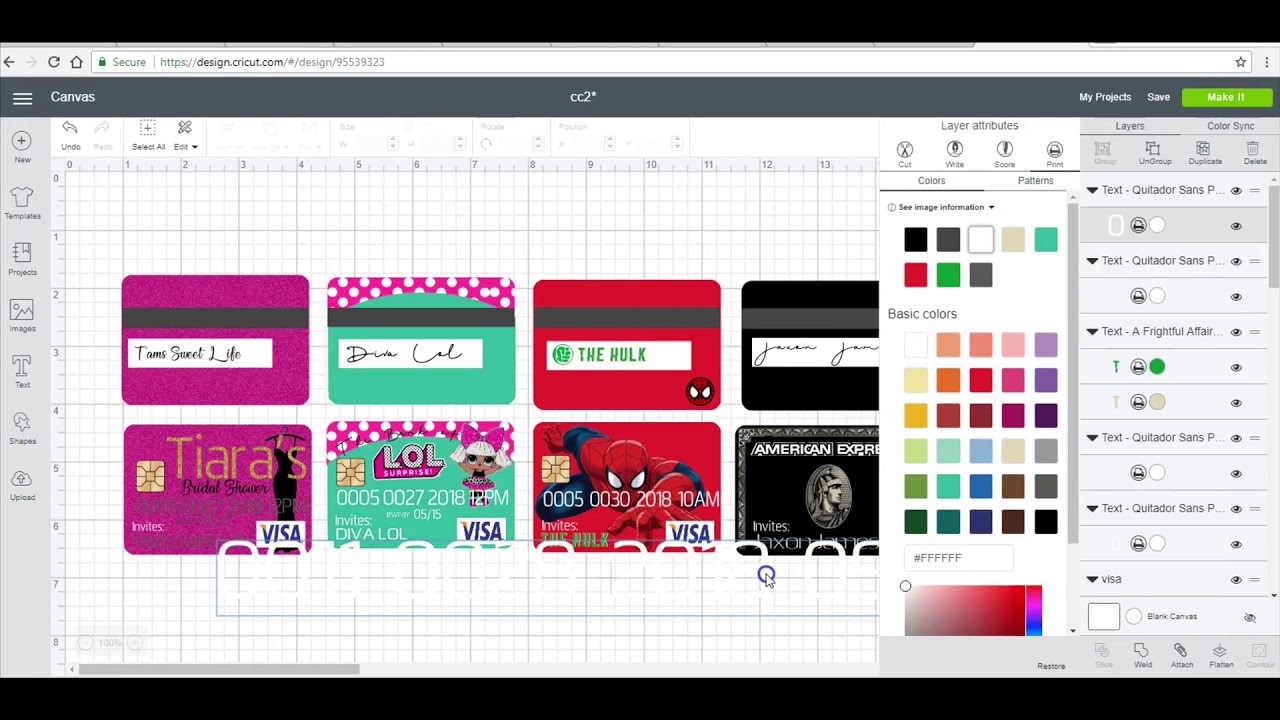1280x720 pixels.
Task: Click UnGroup in the Layers panel
Action: pyautogui.click(x=1155, y=153)
